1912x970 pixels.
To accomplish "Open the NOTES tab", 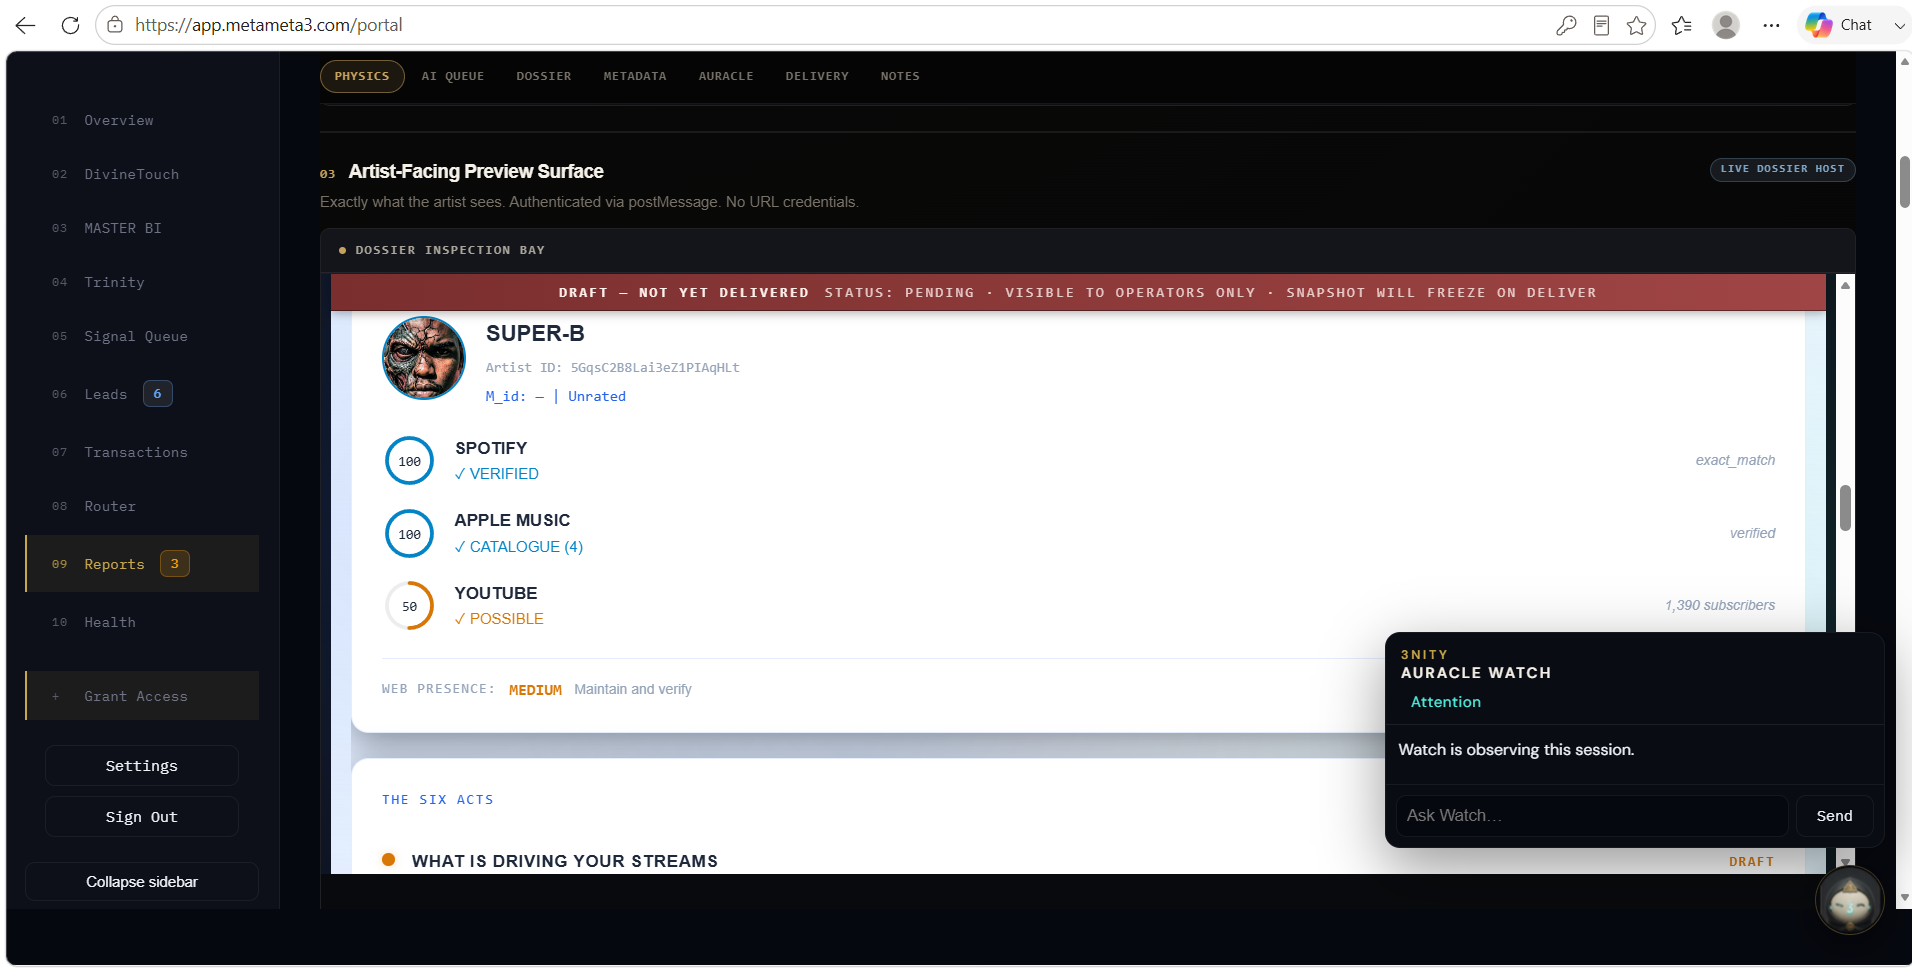I will (x=900, y=76).
